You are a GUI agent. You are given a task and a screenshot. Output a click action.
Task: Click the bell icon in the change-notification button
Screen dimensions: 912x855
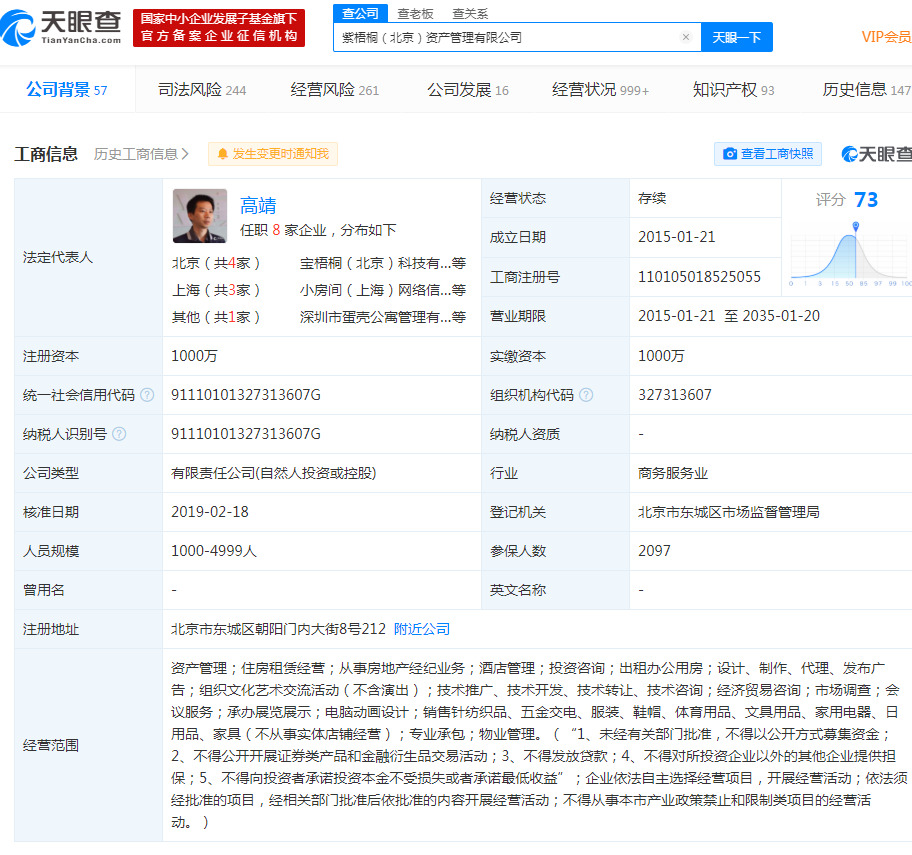222,154
